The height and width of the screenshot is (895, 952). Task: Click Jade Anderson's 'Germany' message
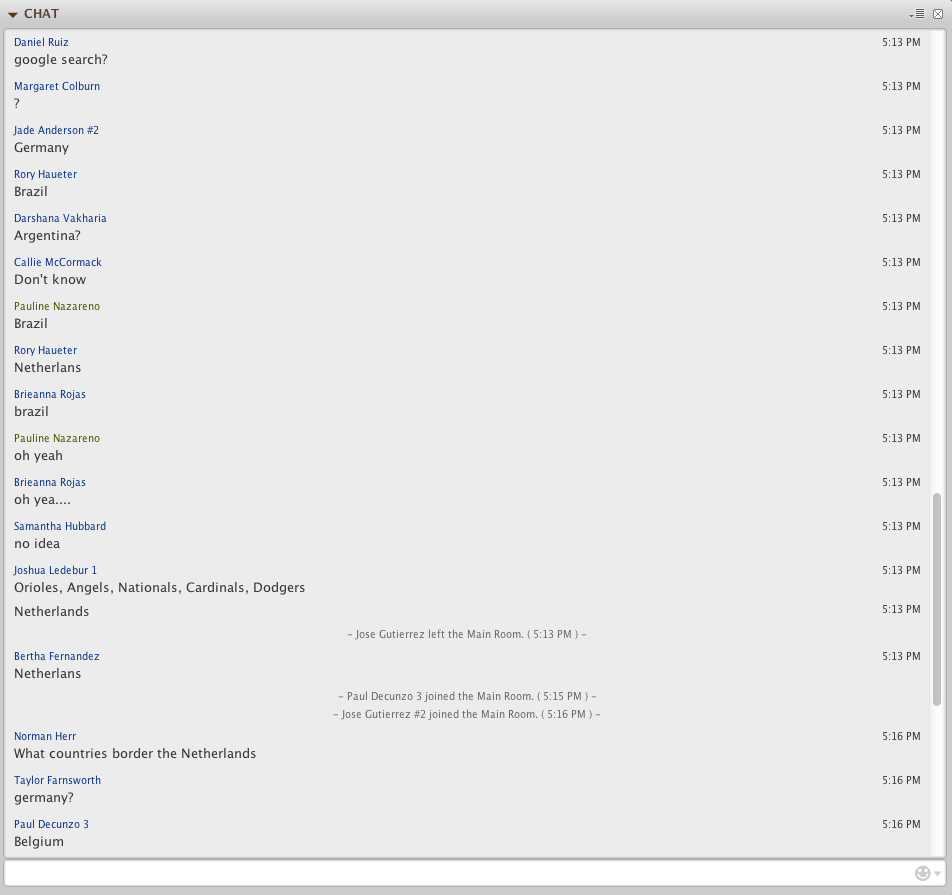click(x=41, y=148)
